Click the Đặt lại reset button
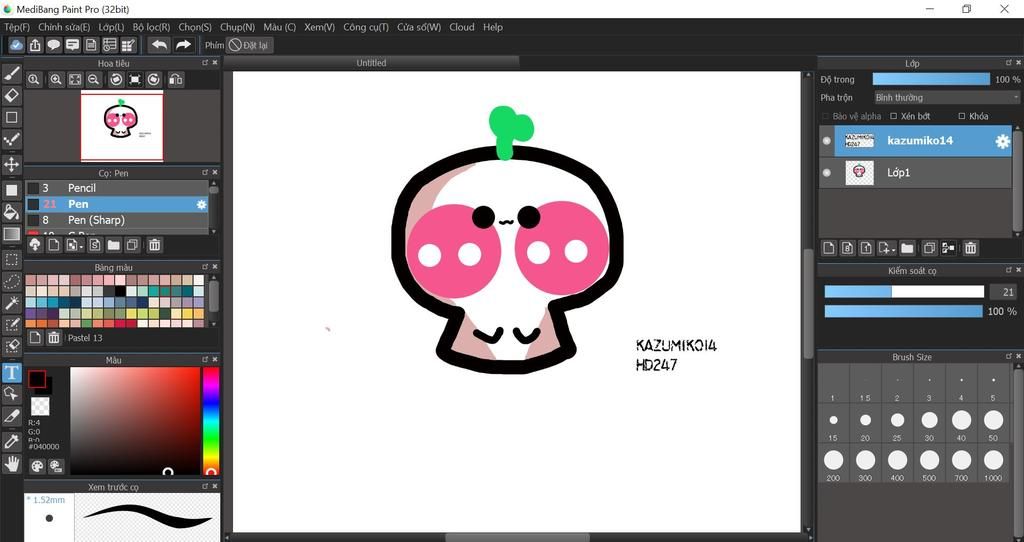Viewport: 1024px width, 542px height. pos(249,45)
